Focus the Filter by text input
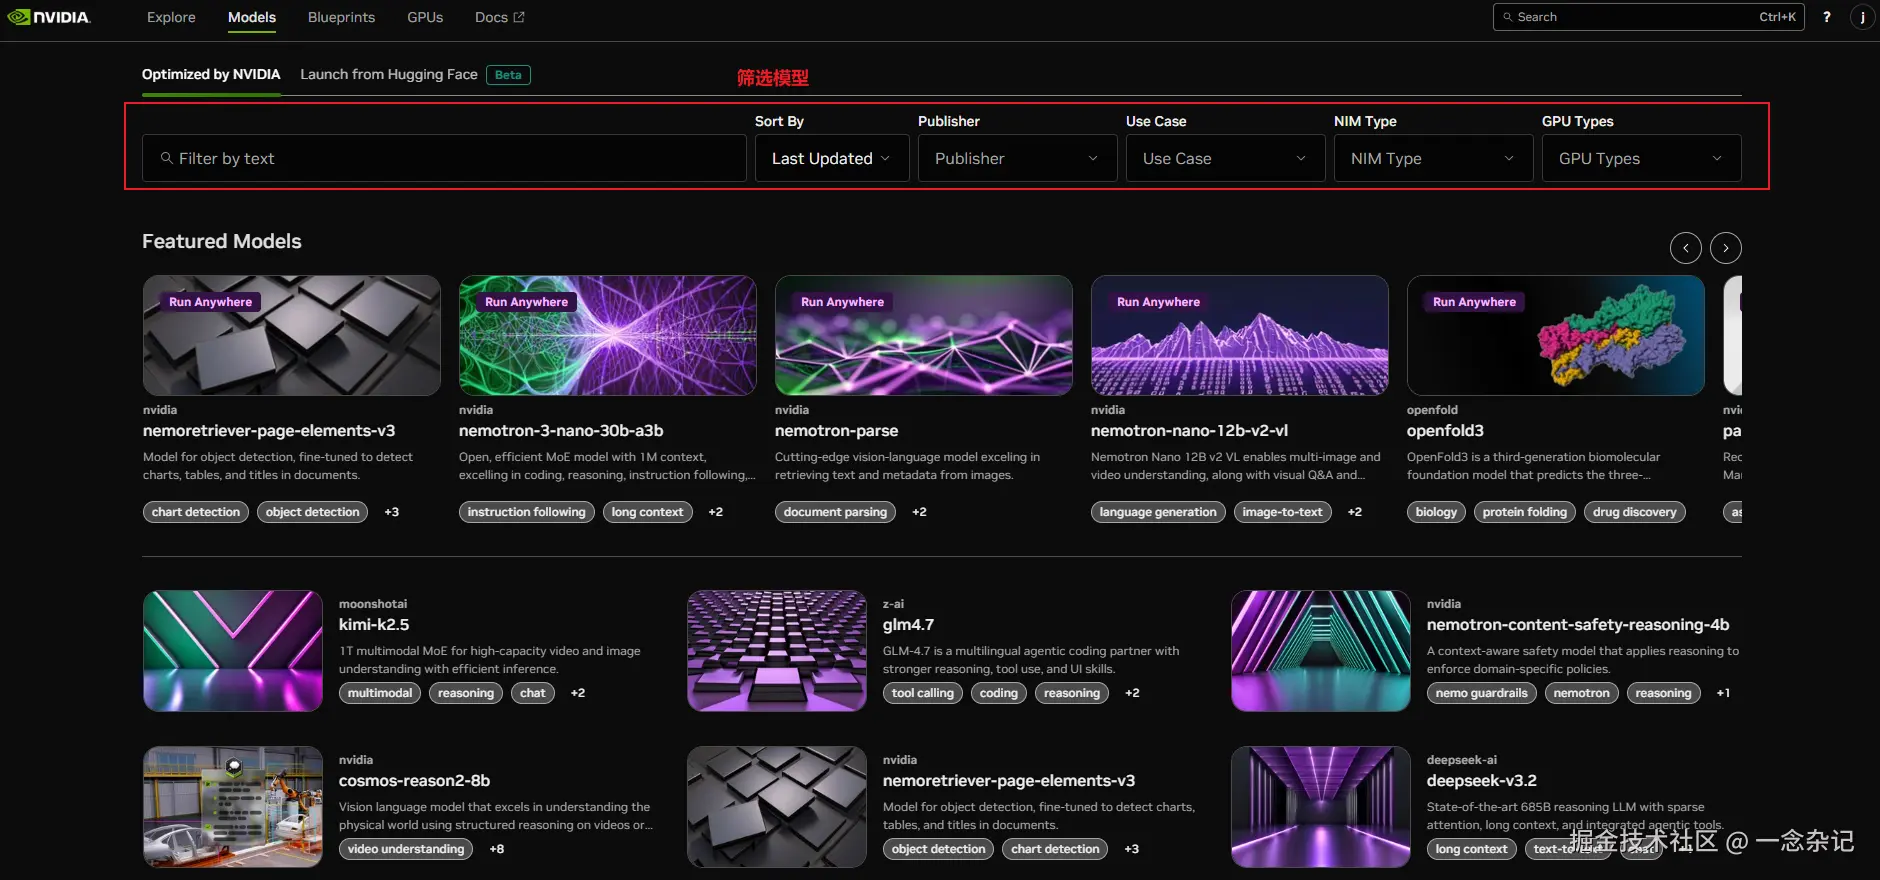The height and width of the screenshot is (880, 1880). [444, 158]
